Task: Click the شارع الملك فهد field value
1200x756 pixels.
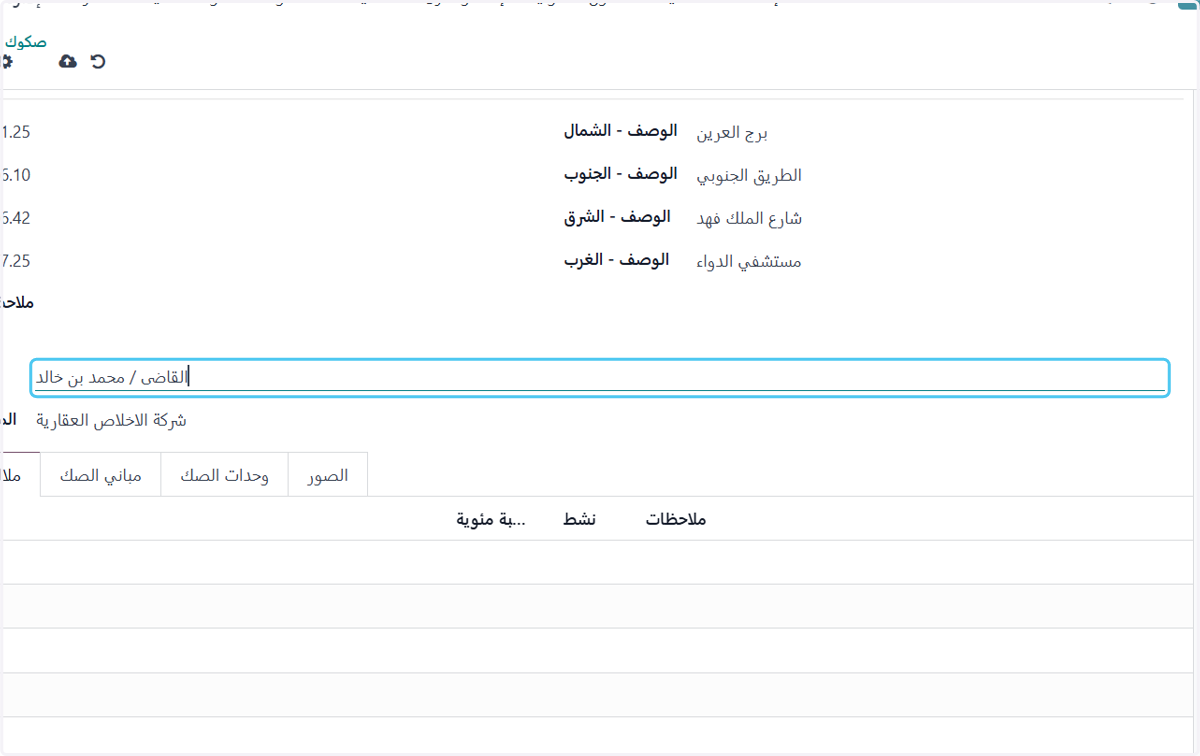Action: tap(749, 219)
